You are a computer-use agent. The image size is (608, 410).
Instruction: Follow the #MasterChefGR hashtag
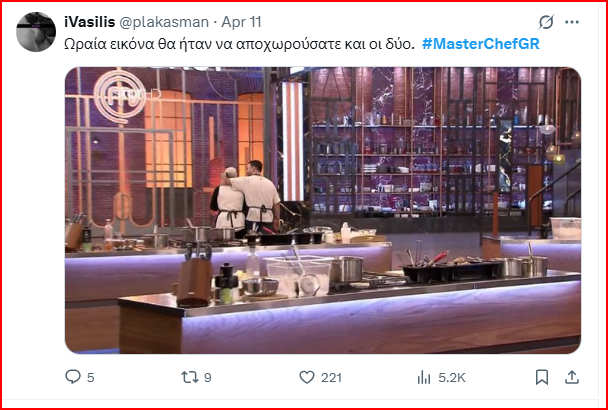(480, 44)
